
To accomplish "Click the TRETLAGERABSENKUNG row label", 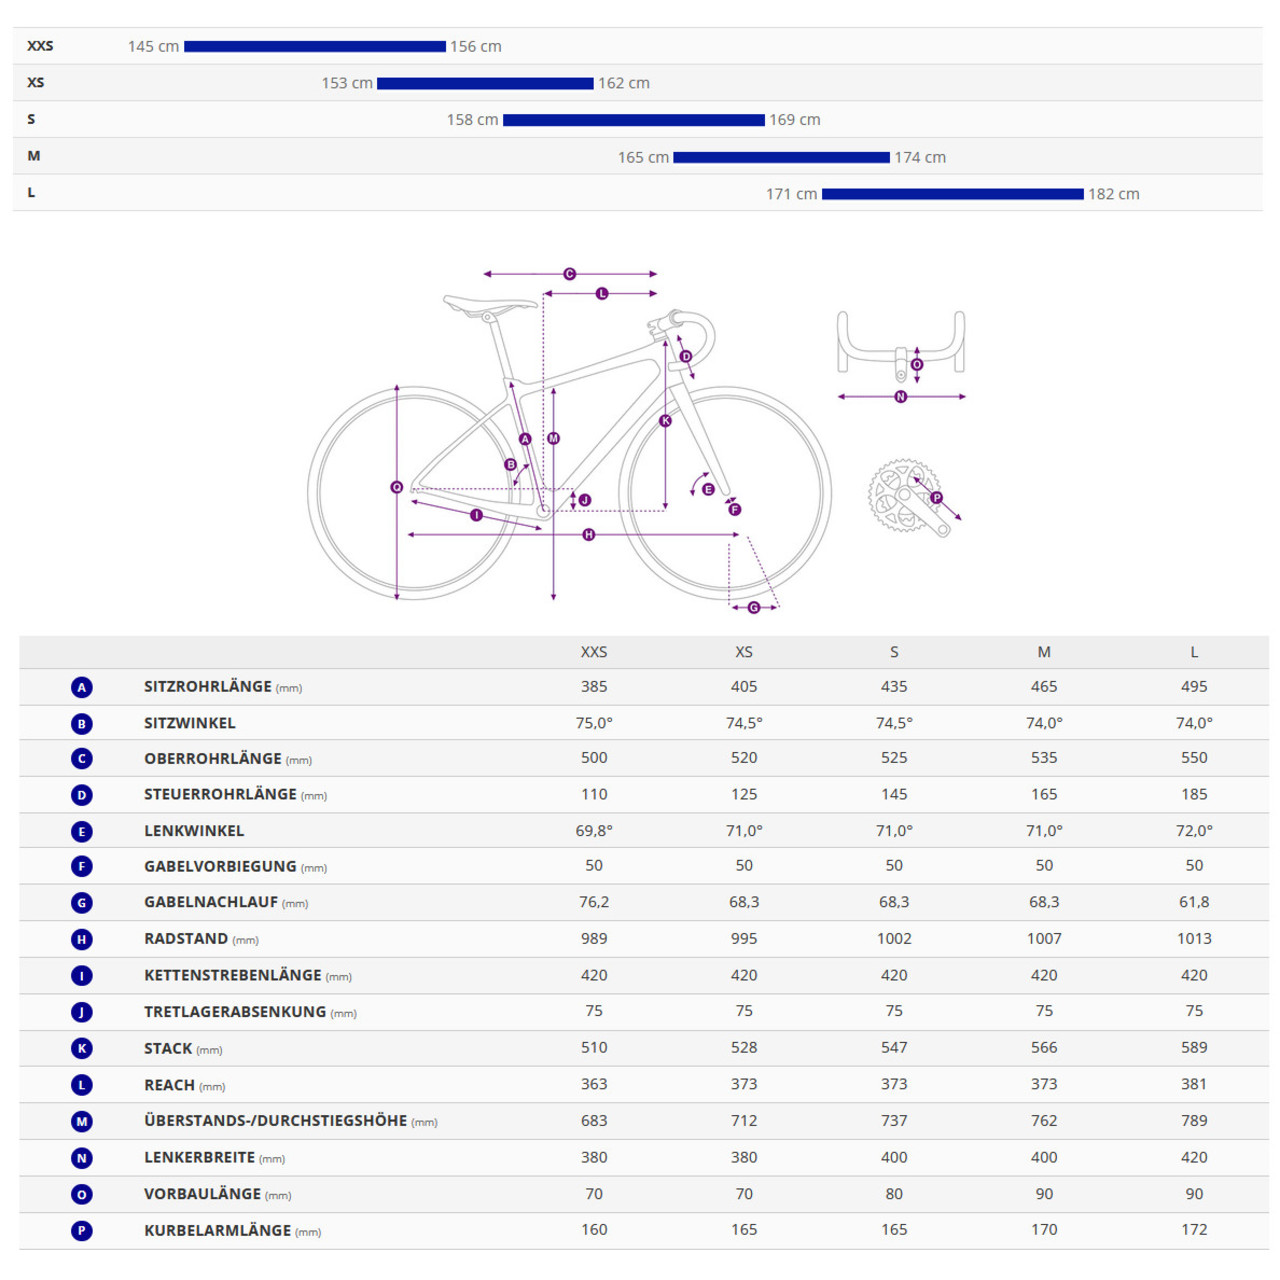I will tap(235, 1012).
